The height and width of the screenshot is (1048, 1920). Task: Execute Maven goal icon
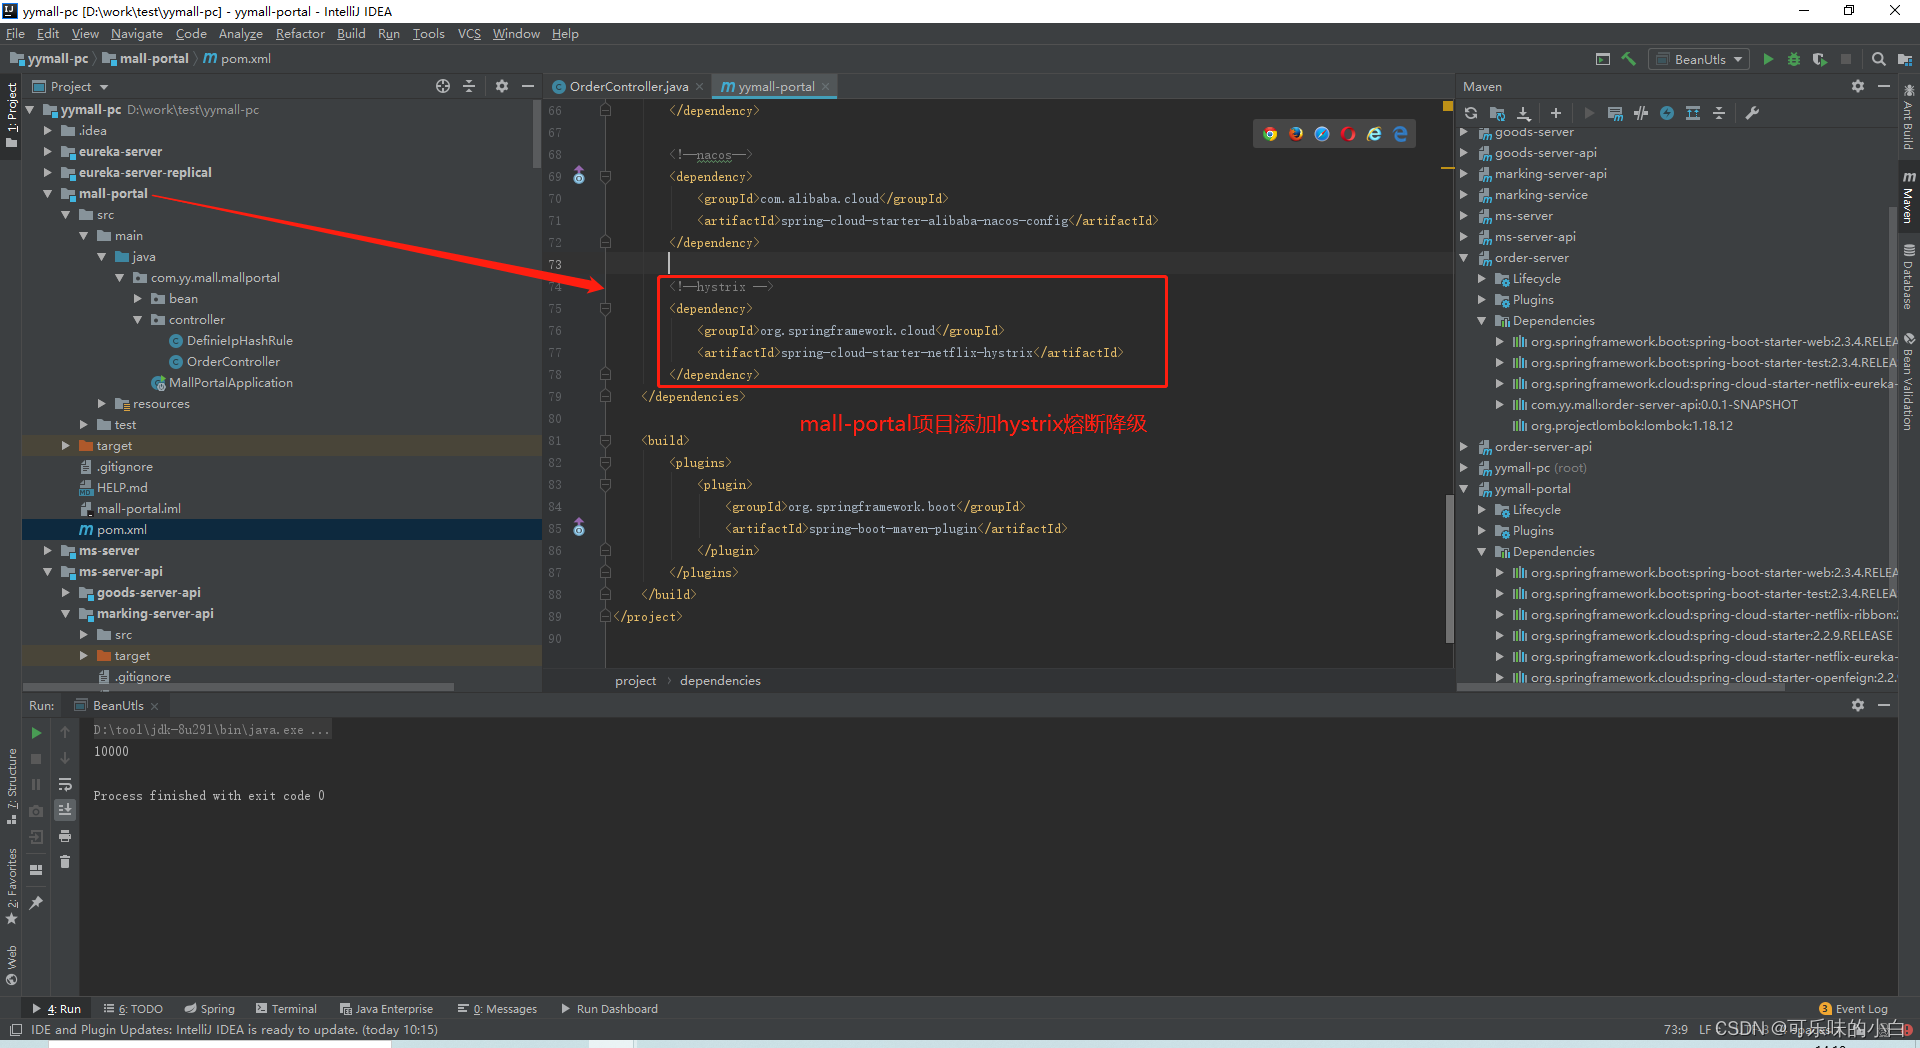[1615, 113]
